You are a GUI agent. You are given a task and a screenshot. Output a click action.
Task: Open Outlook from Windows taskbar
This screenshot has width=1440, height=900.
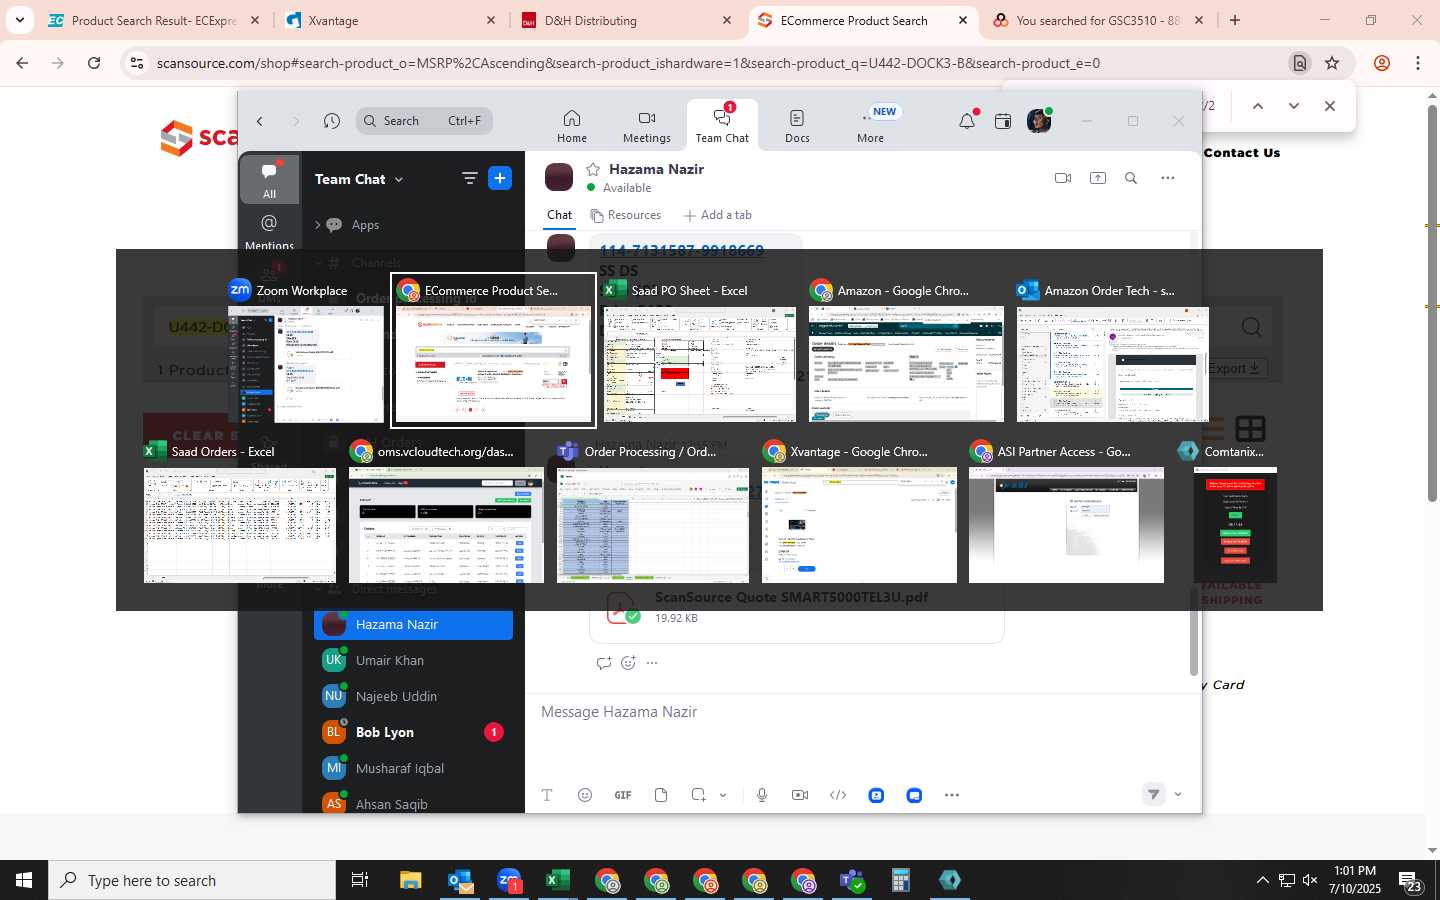click(460, 880)
